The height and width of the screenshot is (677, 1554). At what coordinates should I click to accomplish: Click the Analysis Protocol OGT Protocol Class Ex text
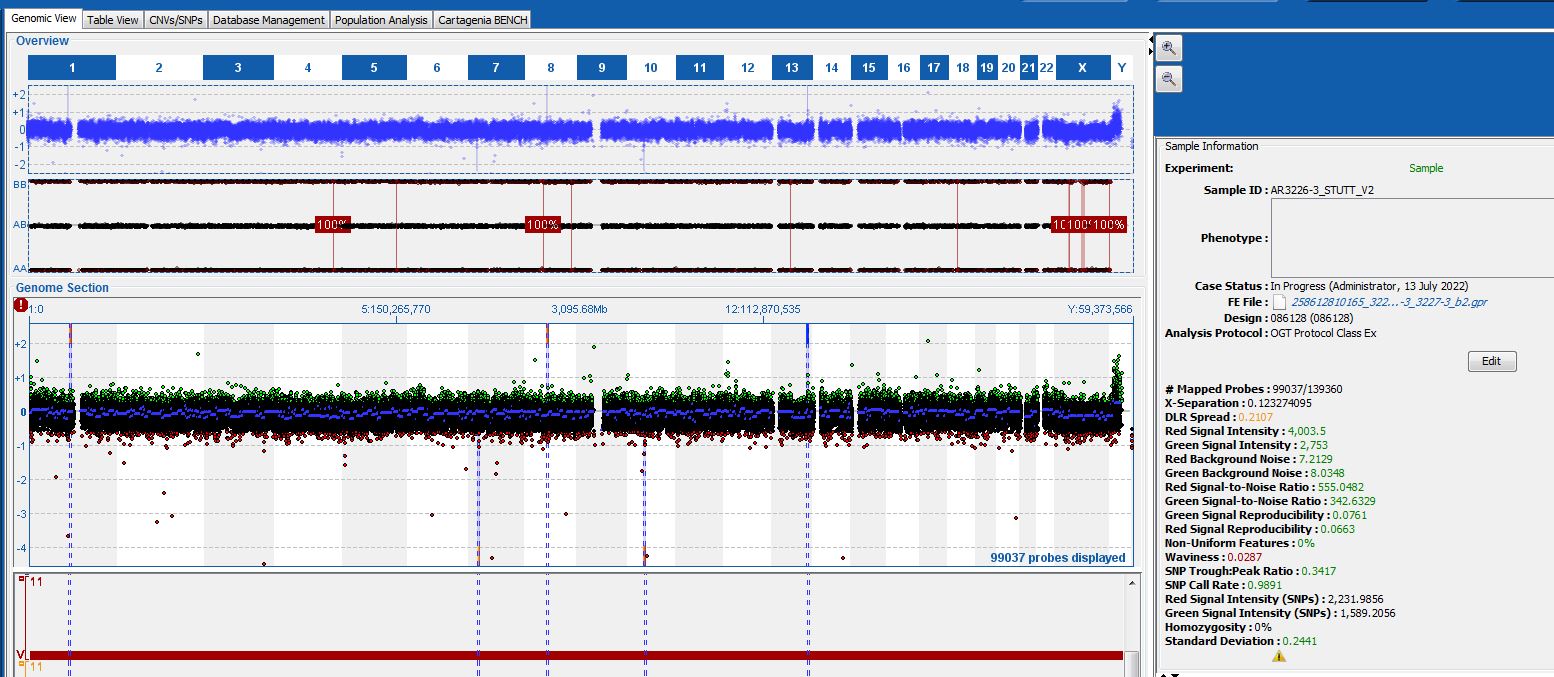1323,333
